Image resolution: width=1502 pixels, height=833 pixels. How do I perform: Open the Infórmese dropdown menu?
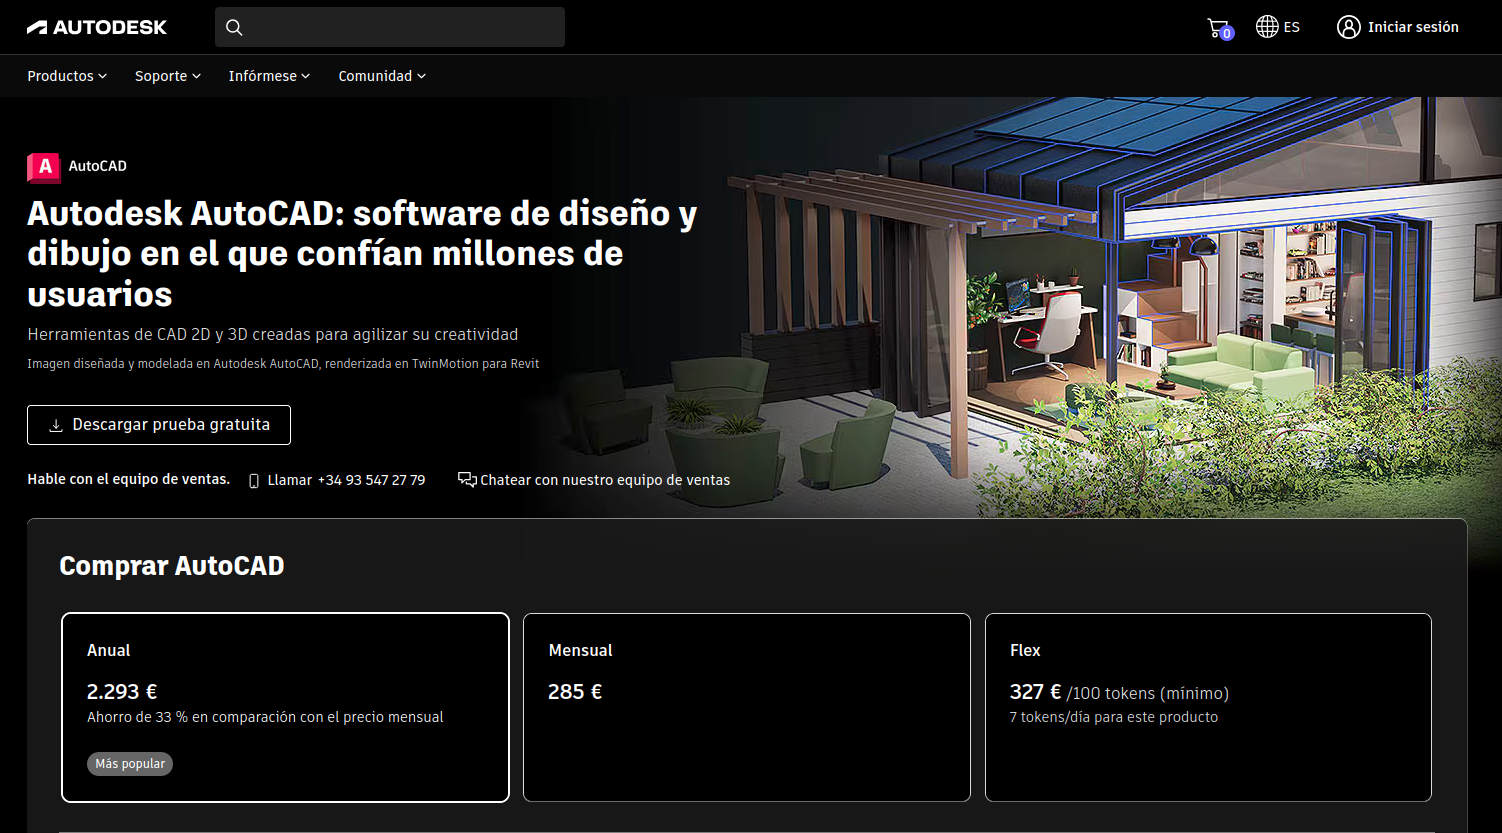pos(268,76)
